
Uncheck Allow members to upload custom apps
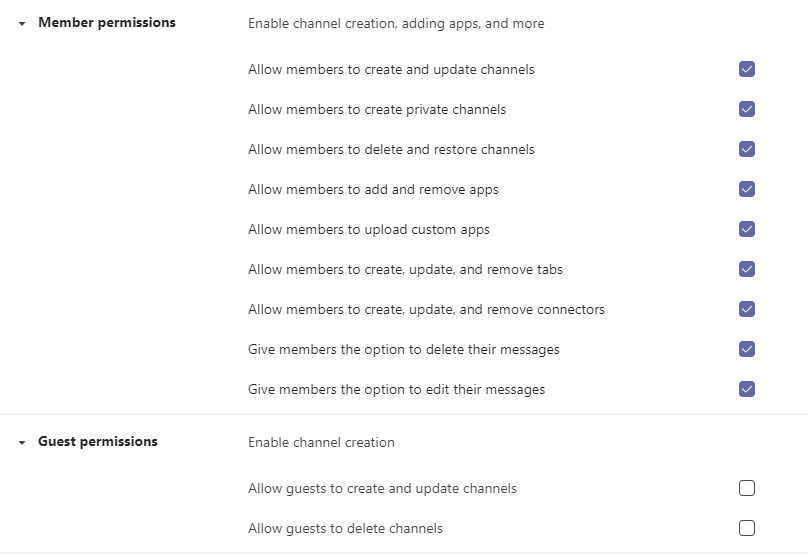click(747, 229)
